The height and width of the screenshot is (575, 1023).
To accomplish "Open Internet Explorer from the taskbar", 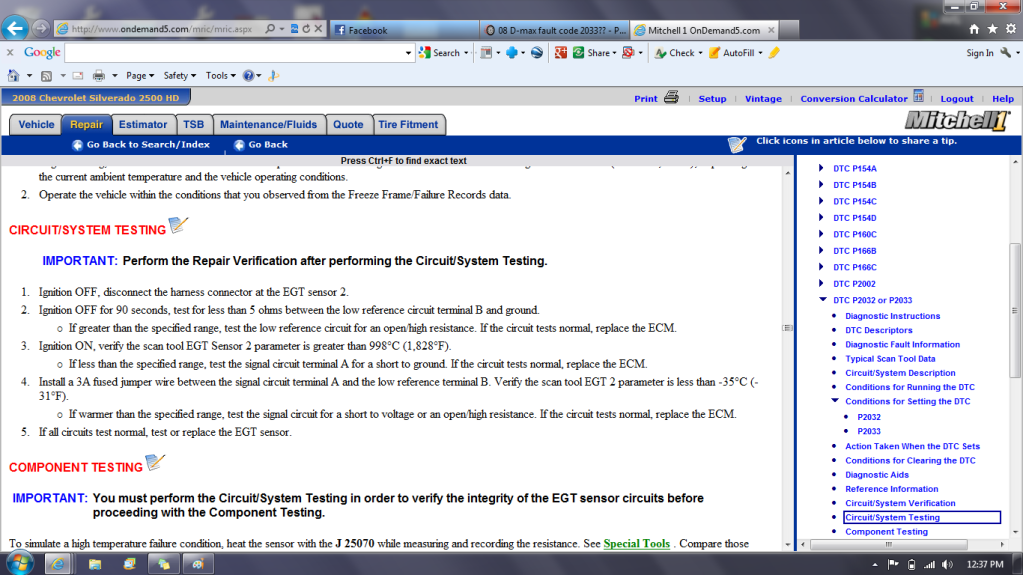I will coord(58,564).
